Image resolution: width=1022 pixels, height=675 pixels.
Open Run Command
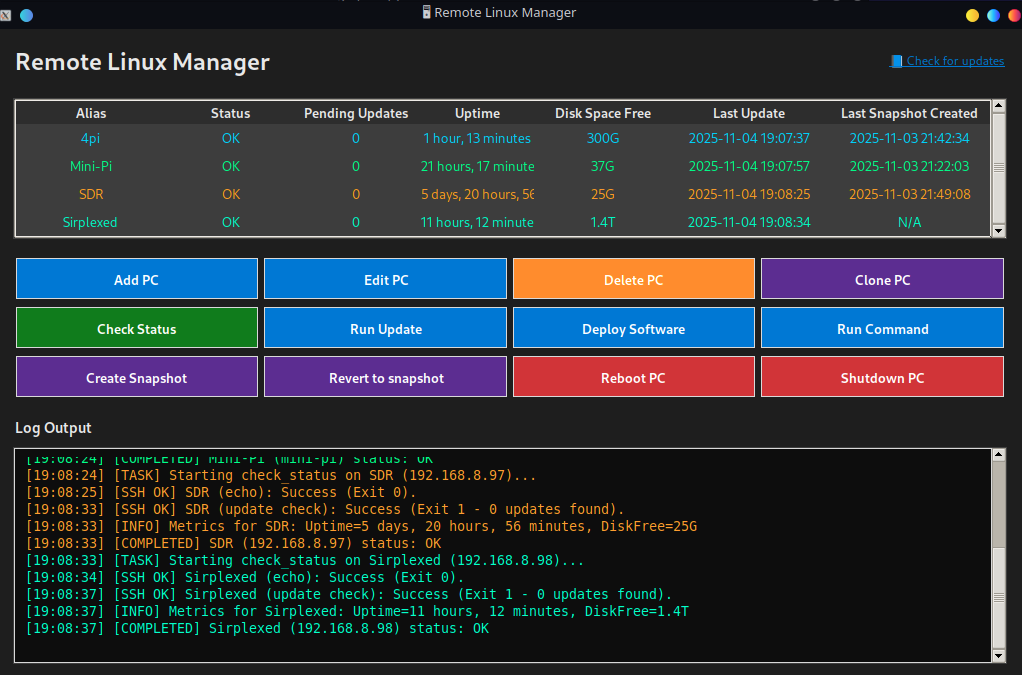pos(881,327)
